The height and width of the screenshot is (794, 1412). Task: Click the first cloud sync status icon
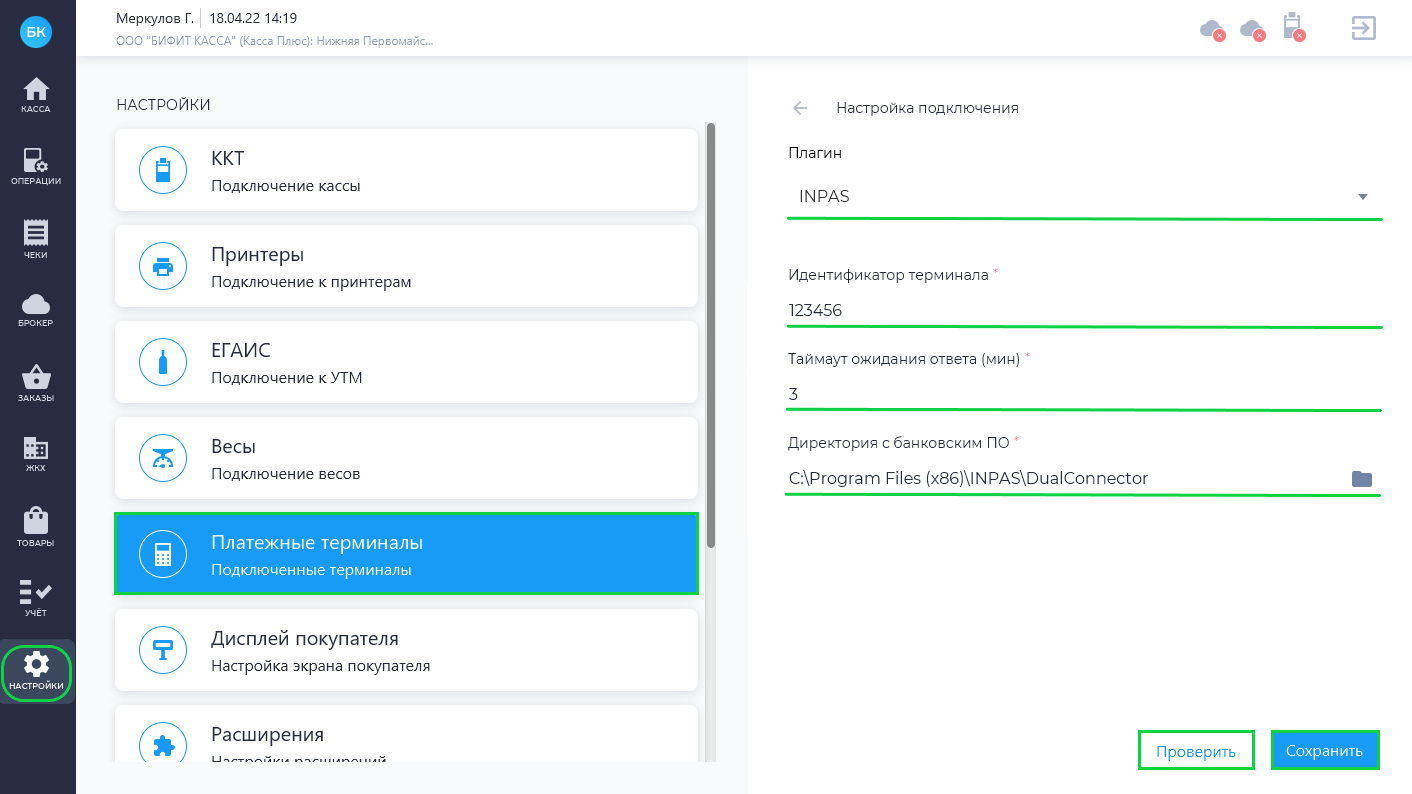(x=1212, y=29)
